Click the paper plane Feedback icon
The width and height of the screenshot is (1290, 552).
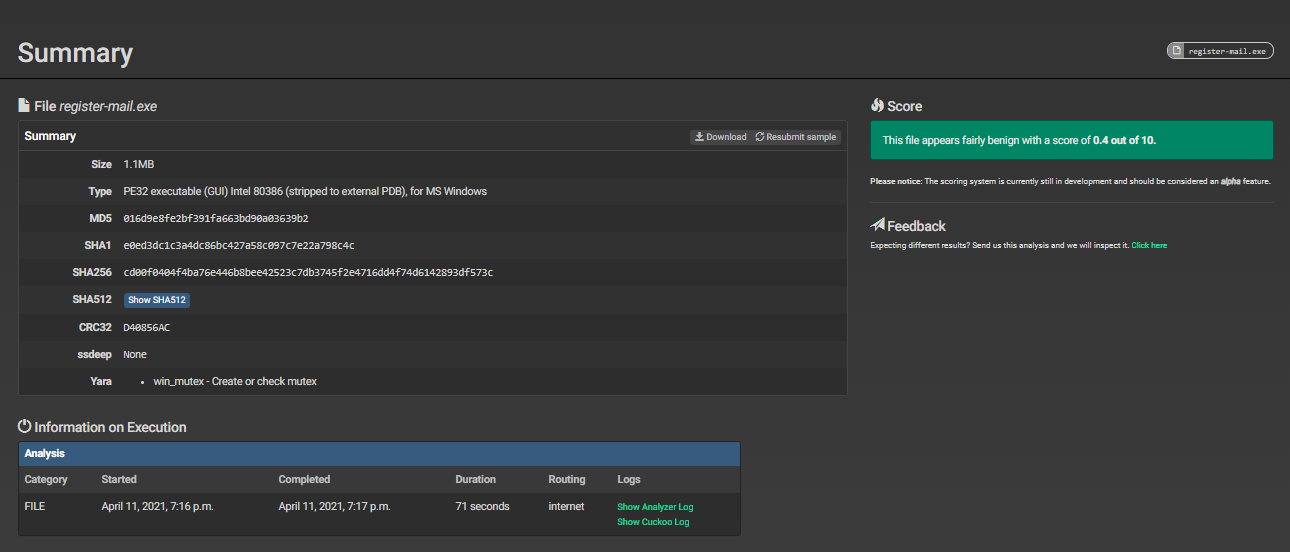pos(877,225)
